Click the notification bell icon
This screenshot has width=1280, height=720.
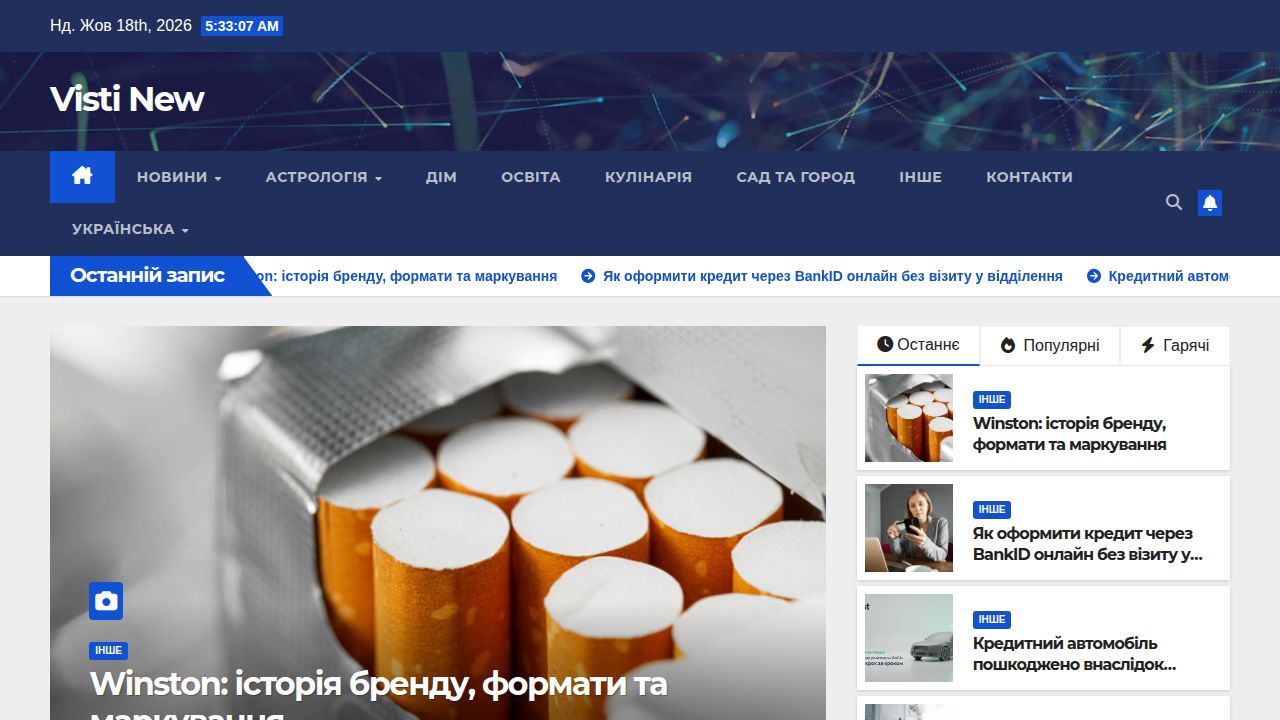(1210, 203)
